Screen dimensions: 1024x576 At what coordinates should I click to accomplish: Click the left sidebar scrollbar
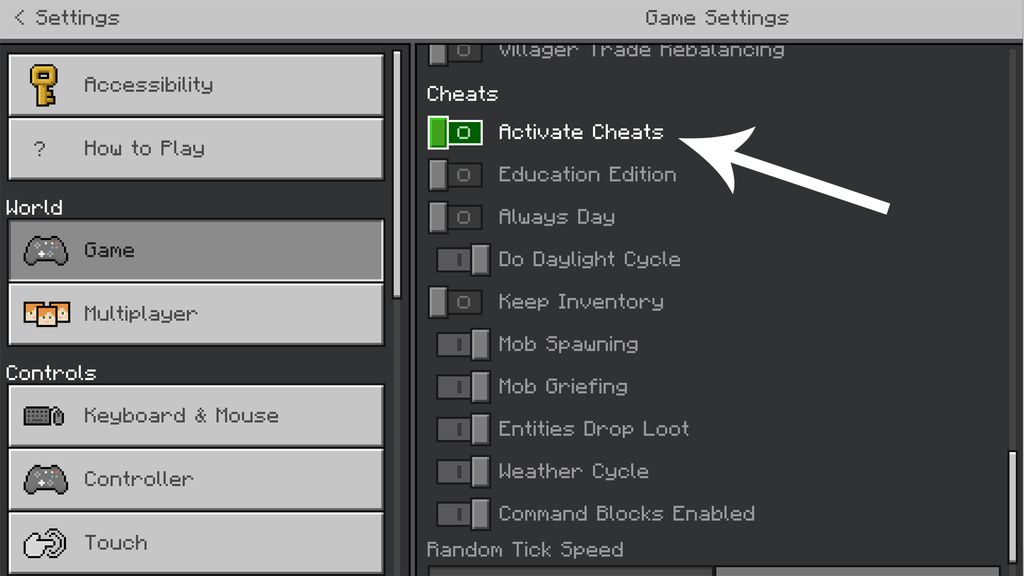point(398,170)
